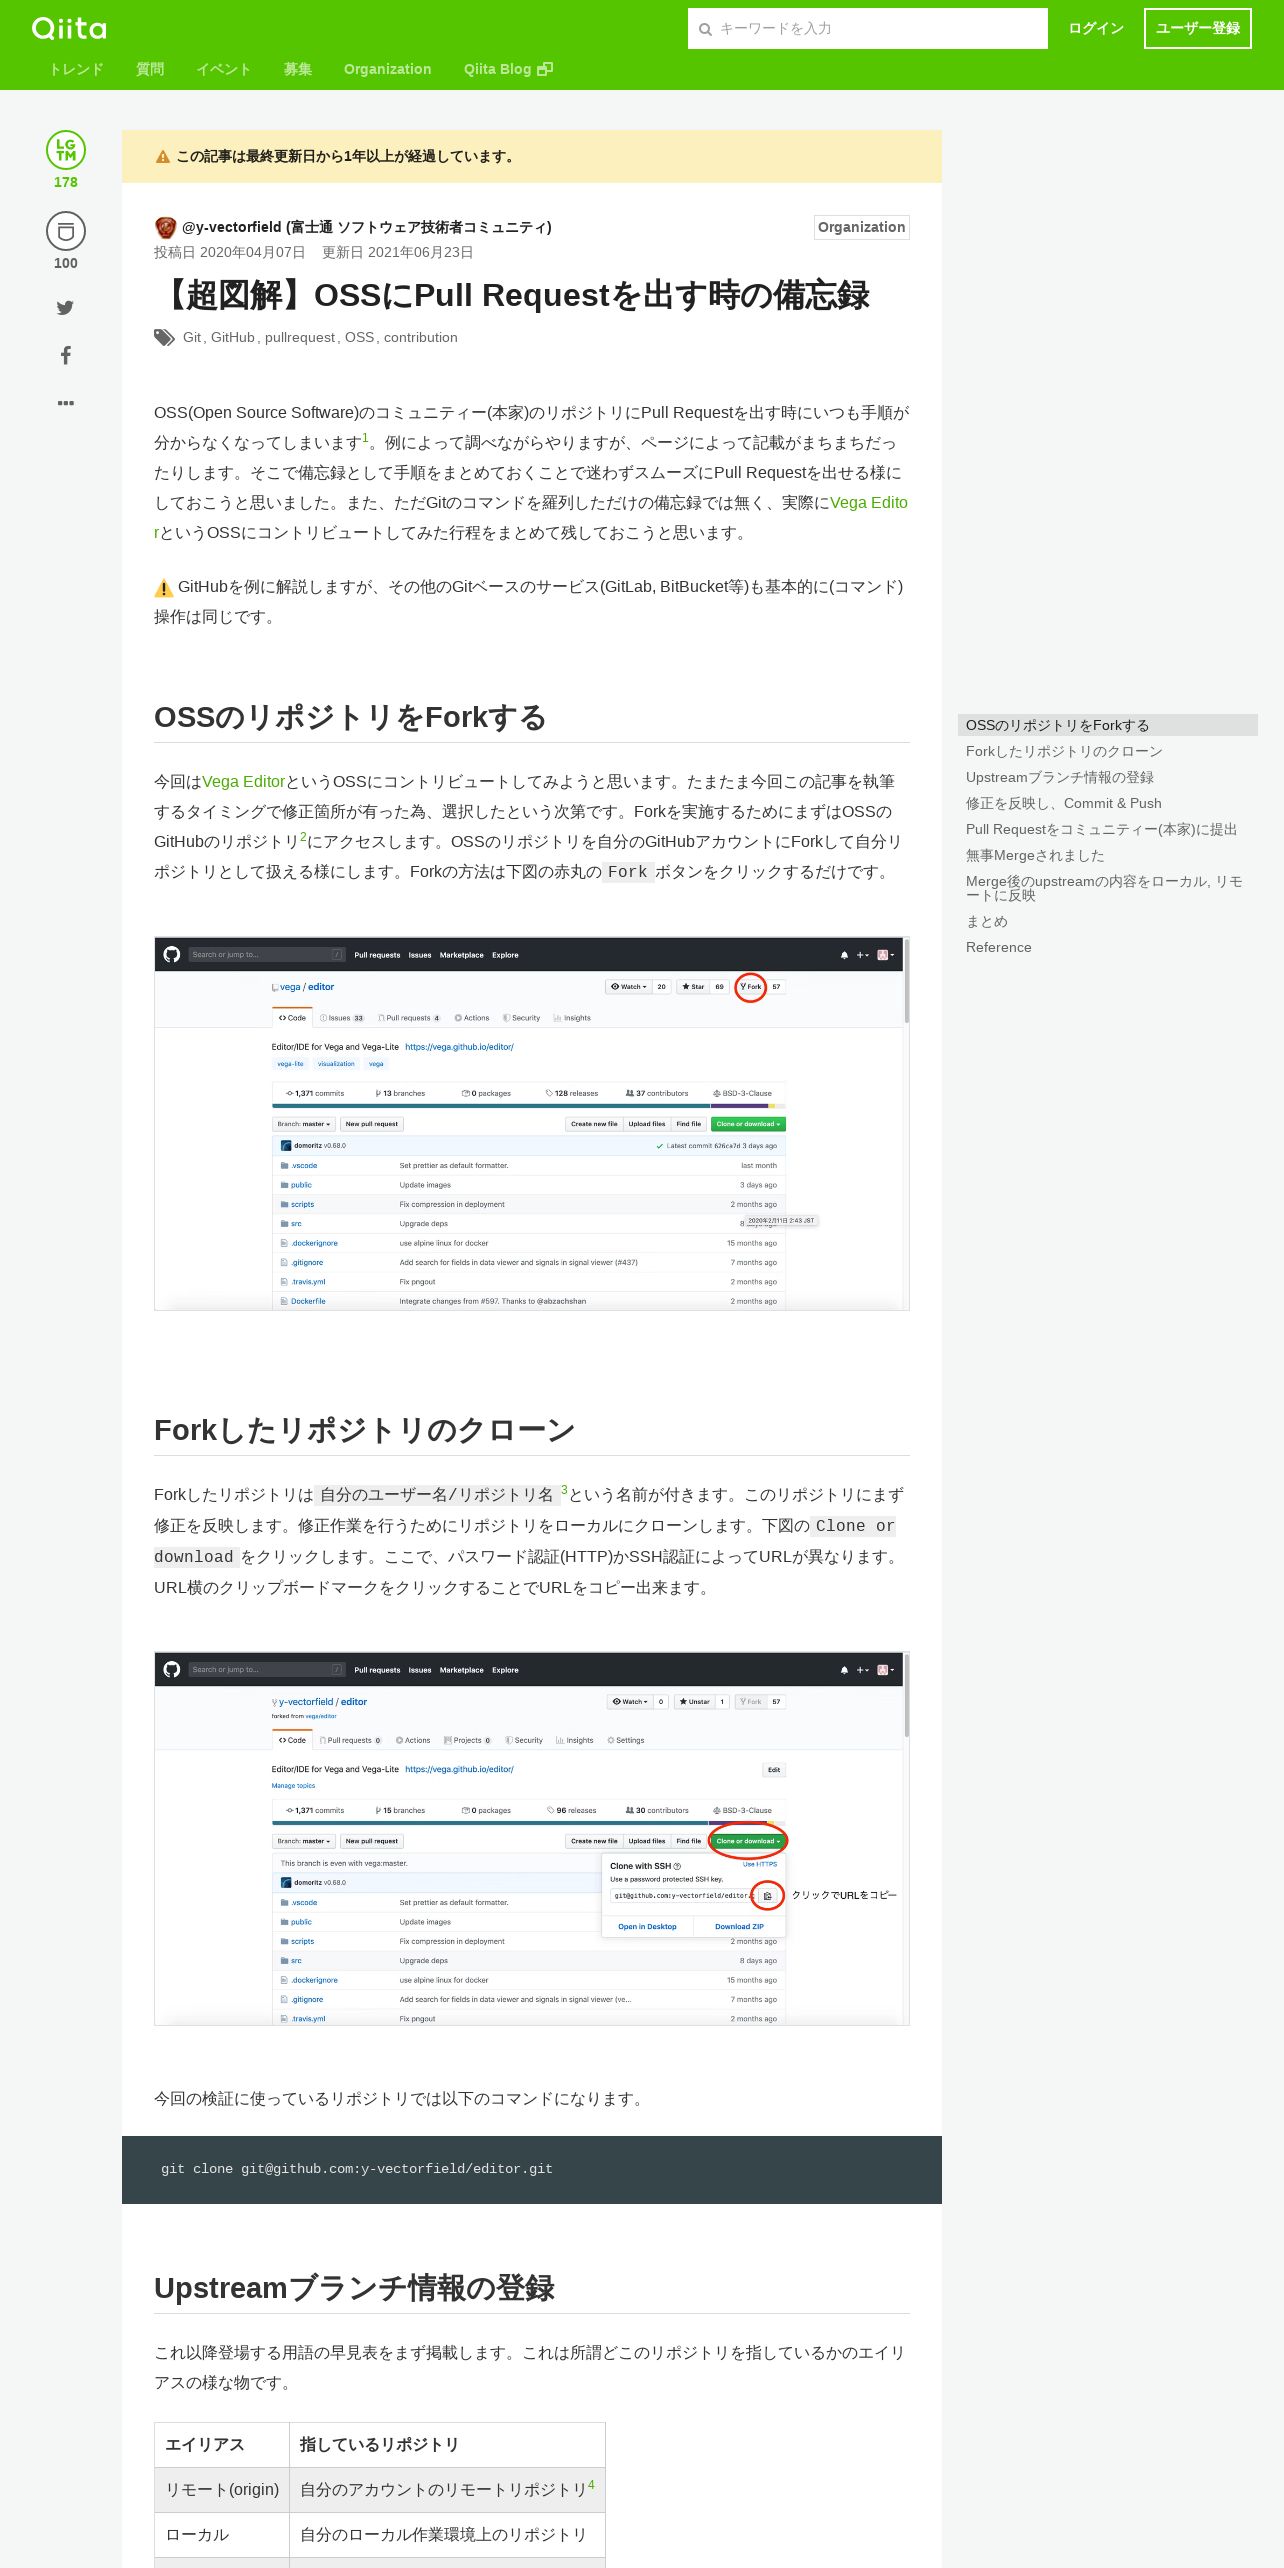Click the tags icon next to Git
The image size is (1284, 2568).
(164, 338)
